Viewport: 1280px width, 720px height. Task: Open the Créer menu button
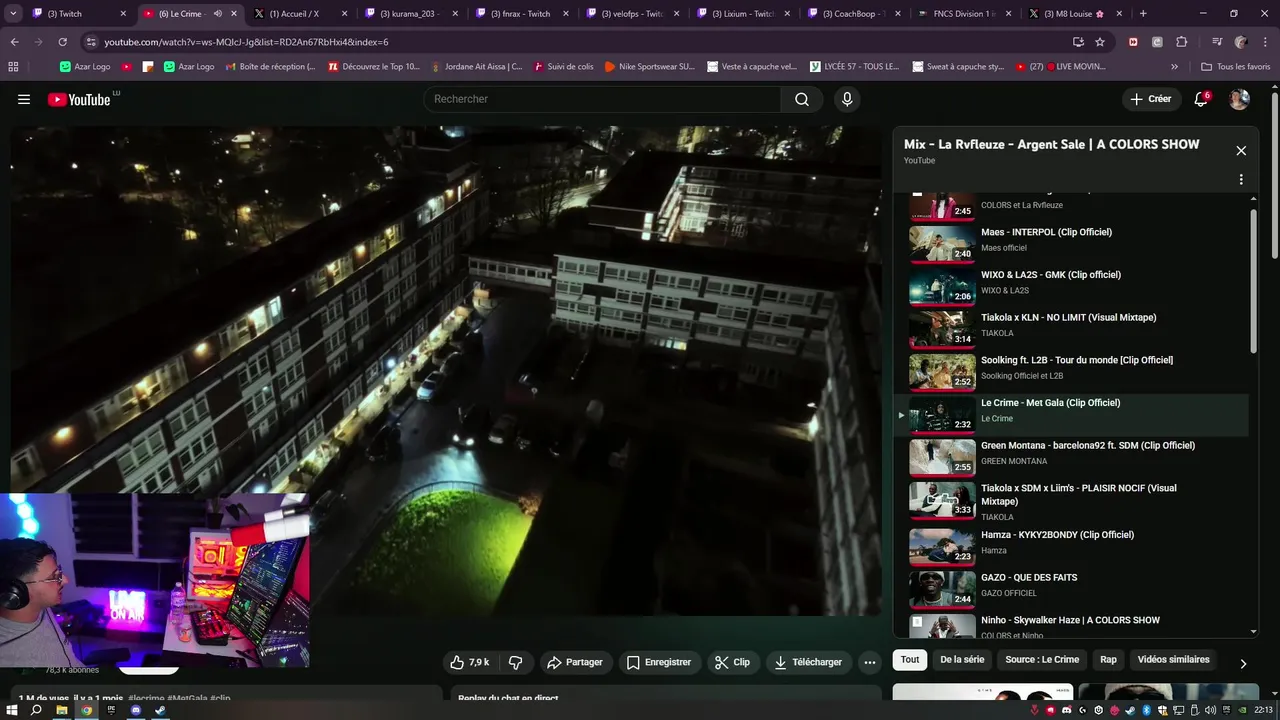(x=1150, y=99)
